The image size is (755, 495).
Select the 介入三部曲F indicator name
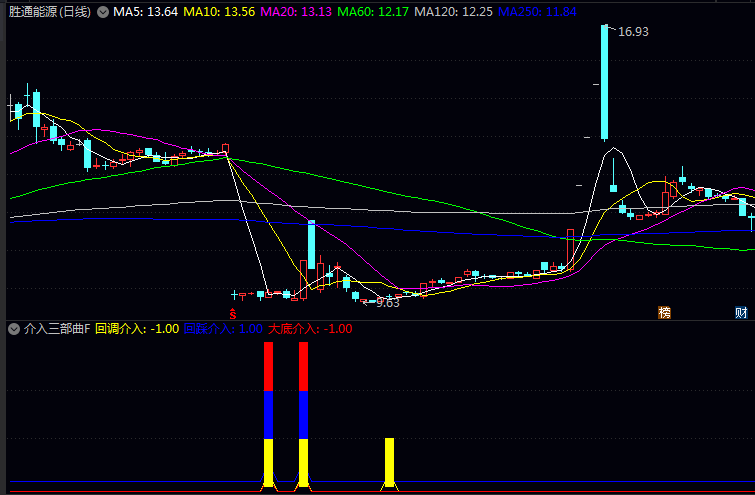point(57,329)
